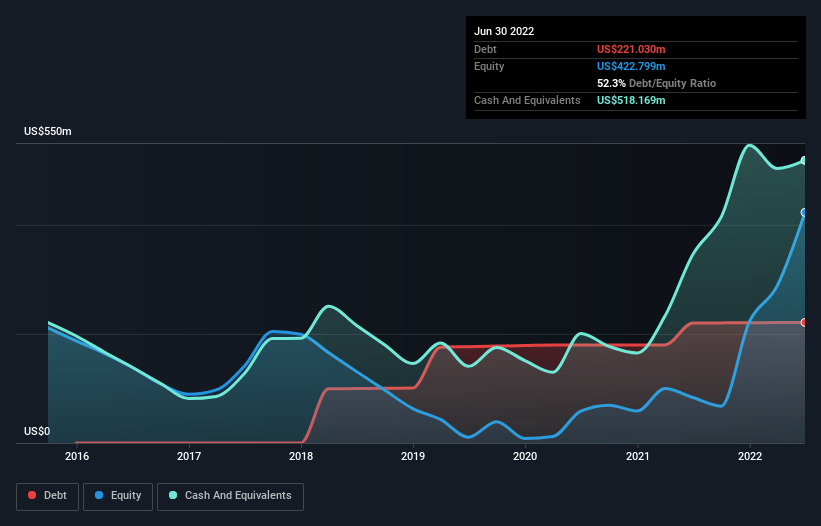Screen dimensions: 821x526
Task: Click Cash And Equivalents label in tooltip
Action: (527, 100)
